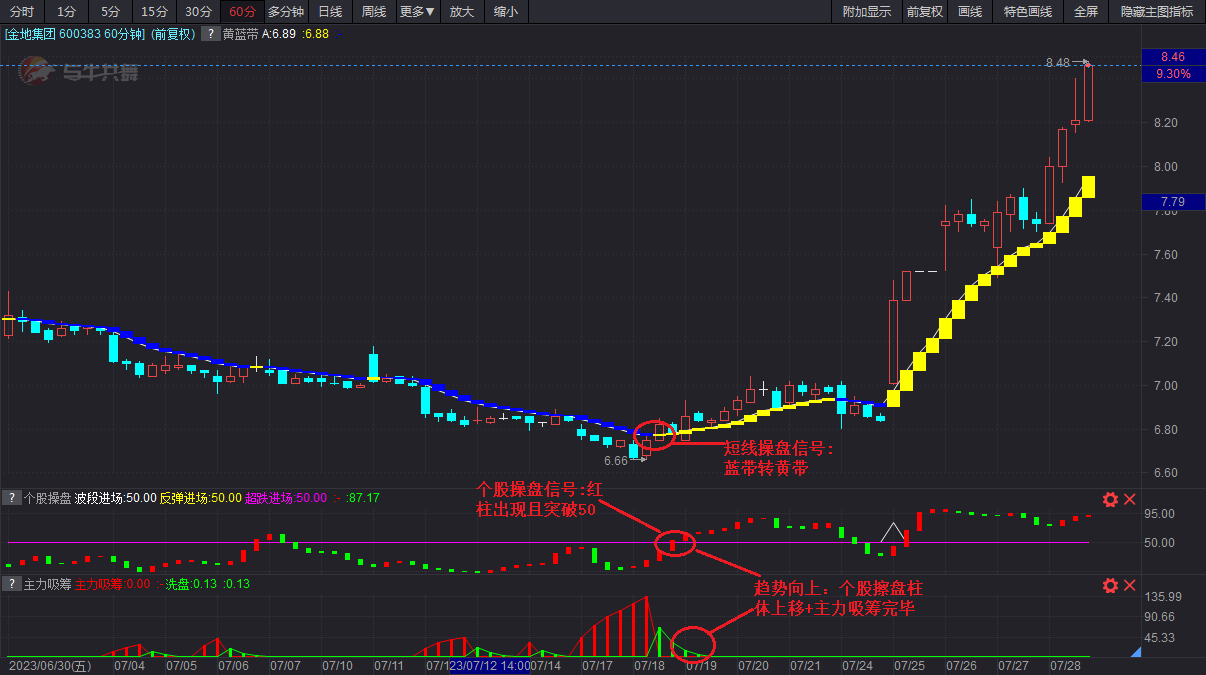This screenshot has width=1206, height=675.
Task: Click the 07/25 date on time axis
Action: 909,665
